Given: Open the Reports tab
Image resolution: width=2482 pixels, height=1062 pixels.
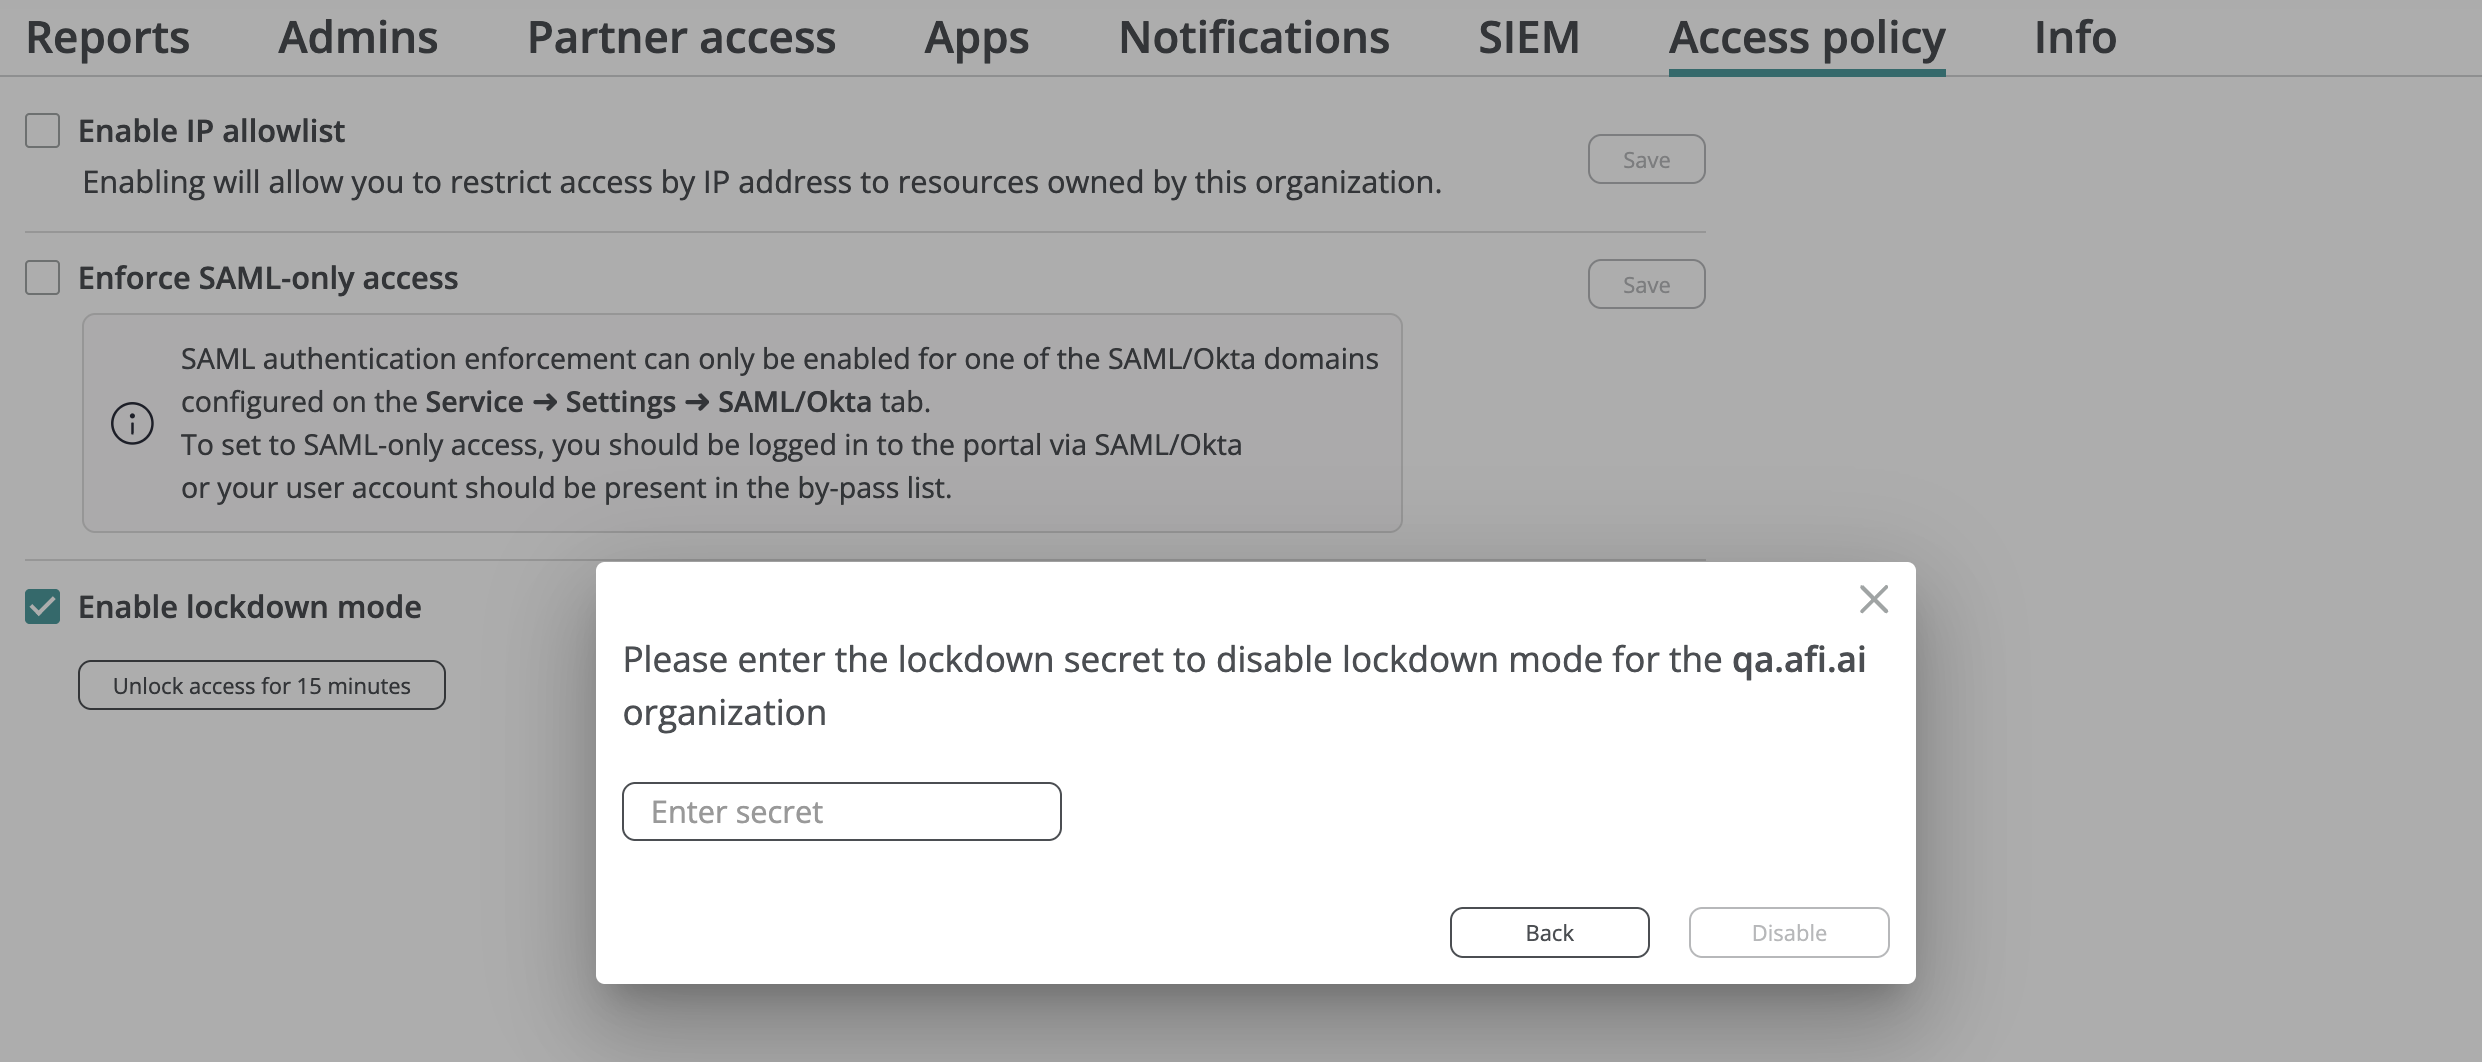Looking at the screenshot, I should coord(107,38).
